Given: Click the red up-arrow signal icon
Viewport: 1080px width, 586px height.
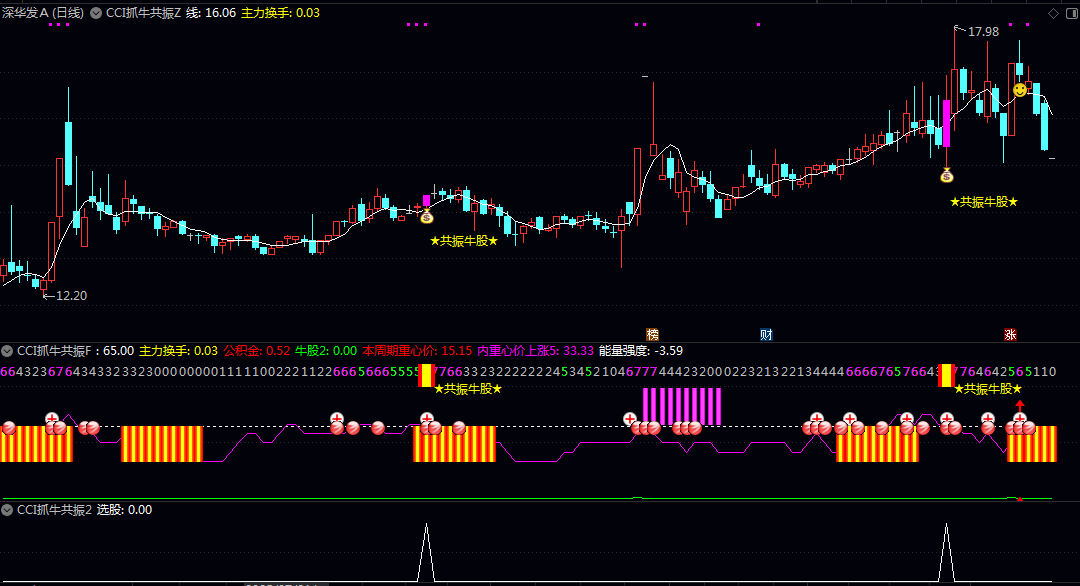Looking at the screenshot, I should [x=1020, y=406].
